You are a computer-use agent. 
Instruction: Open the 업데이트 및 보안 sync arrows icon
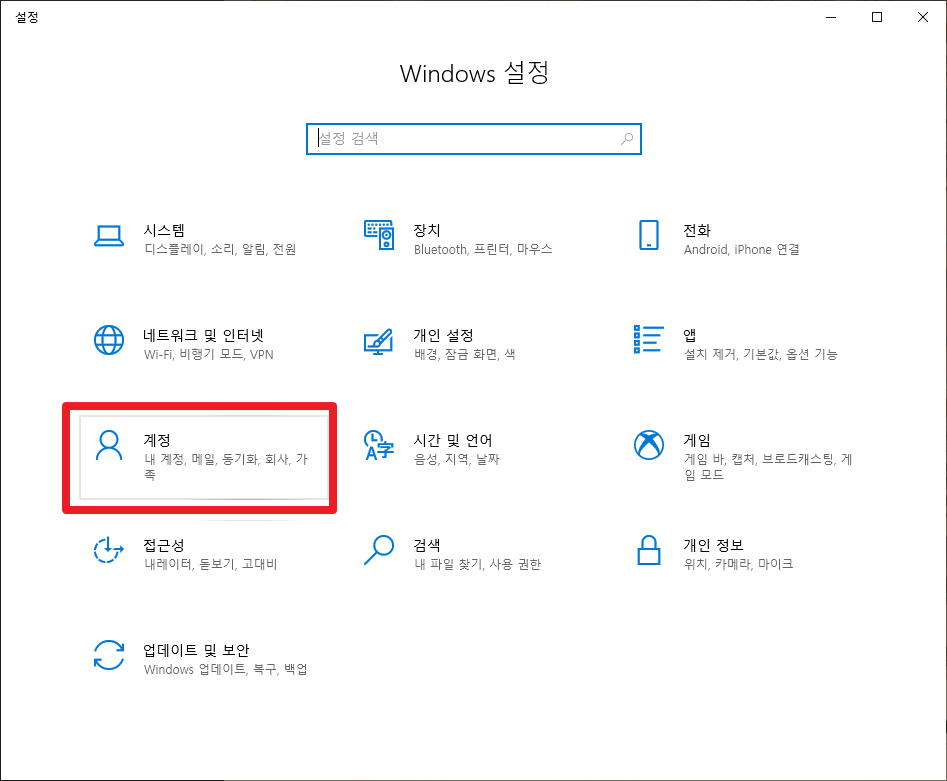(x=109, y=655)
